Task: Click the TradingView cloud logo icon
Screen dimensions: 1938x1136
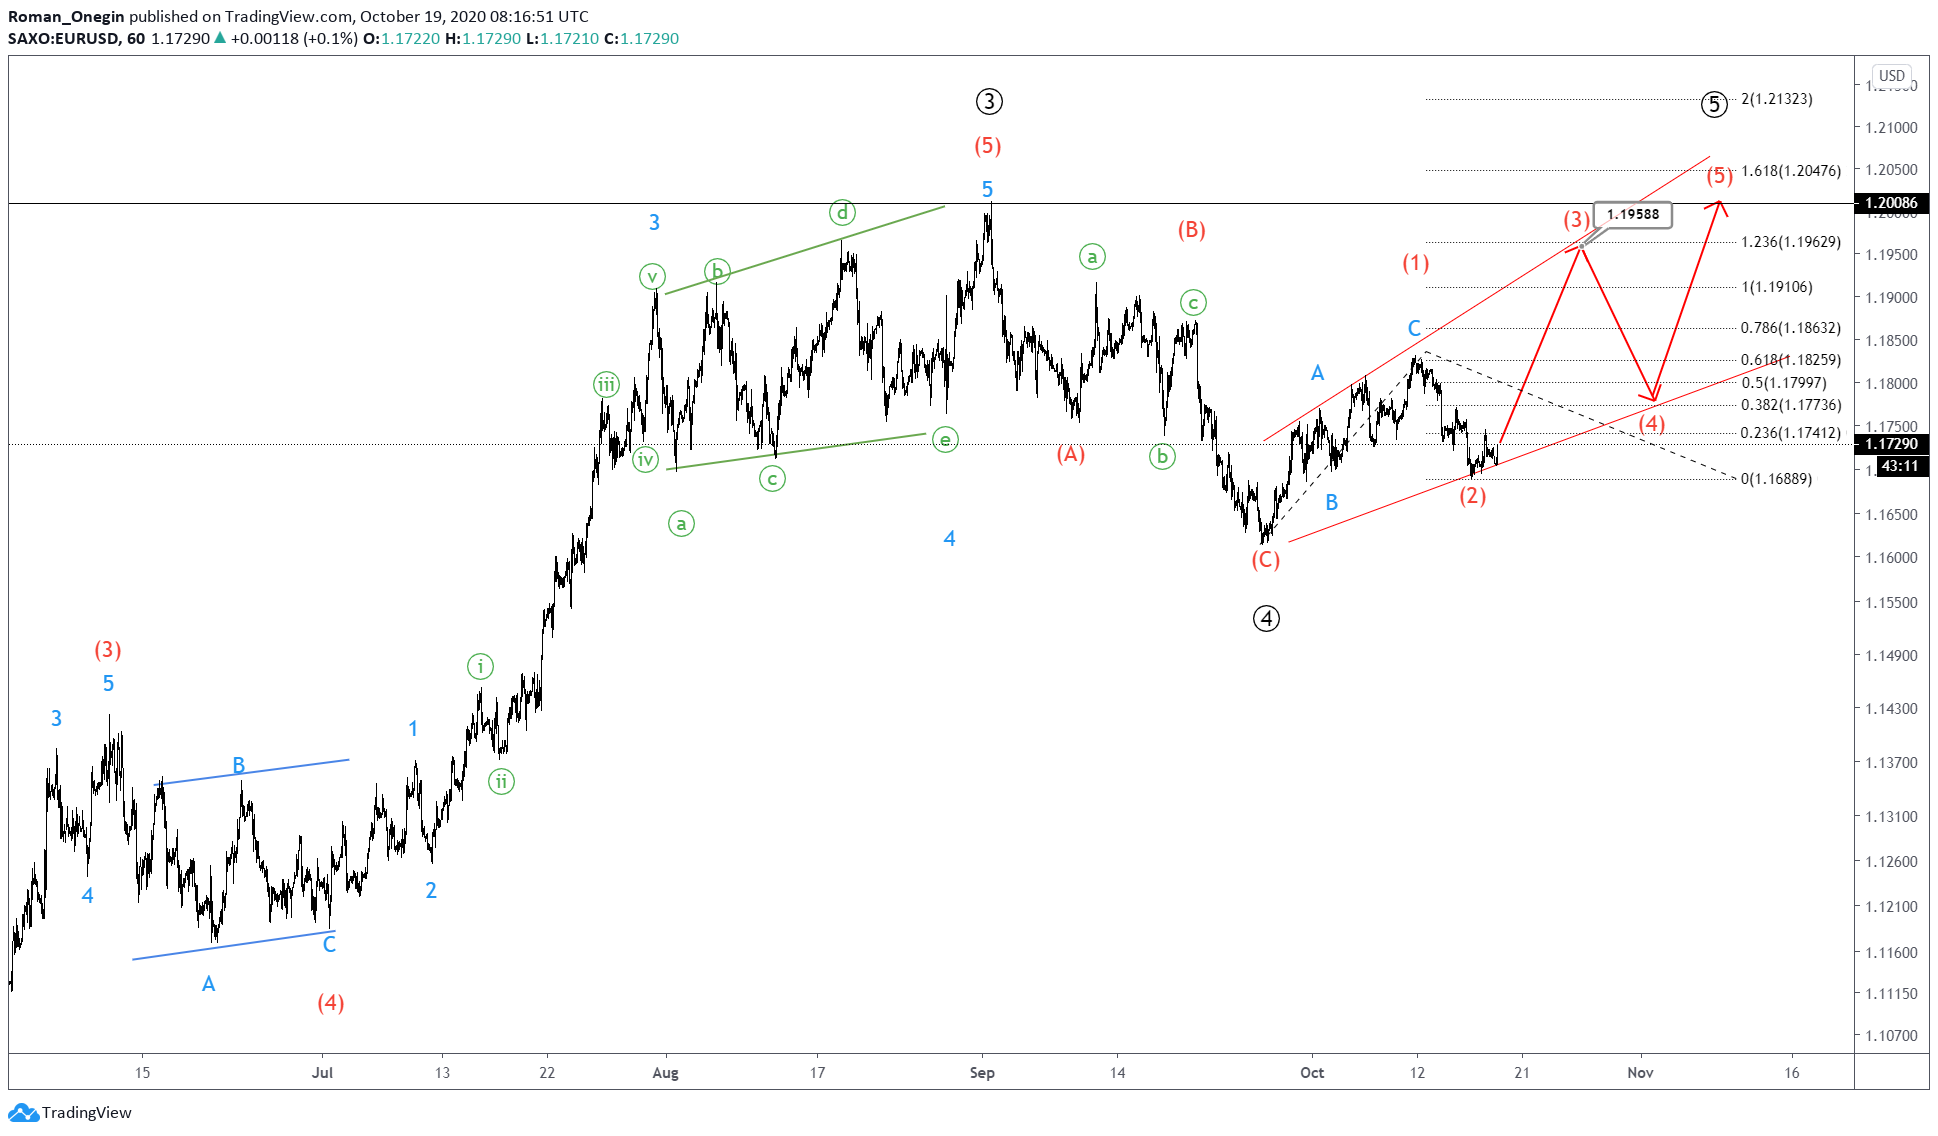Action: [24, 1112]
